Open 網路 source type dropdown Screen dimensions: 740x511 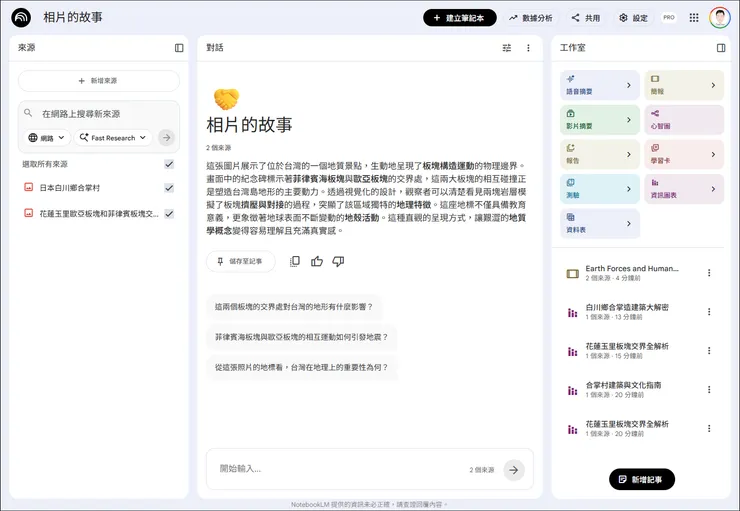[x=46, y=138]
